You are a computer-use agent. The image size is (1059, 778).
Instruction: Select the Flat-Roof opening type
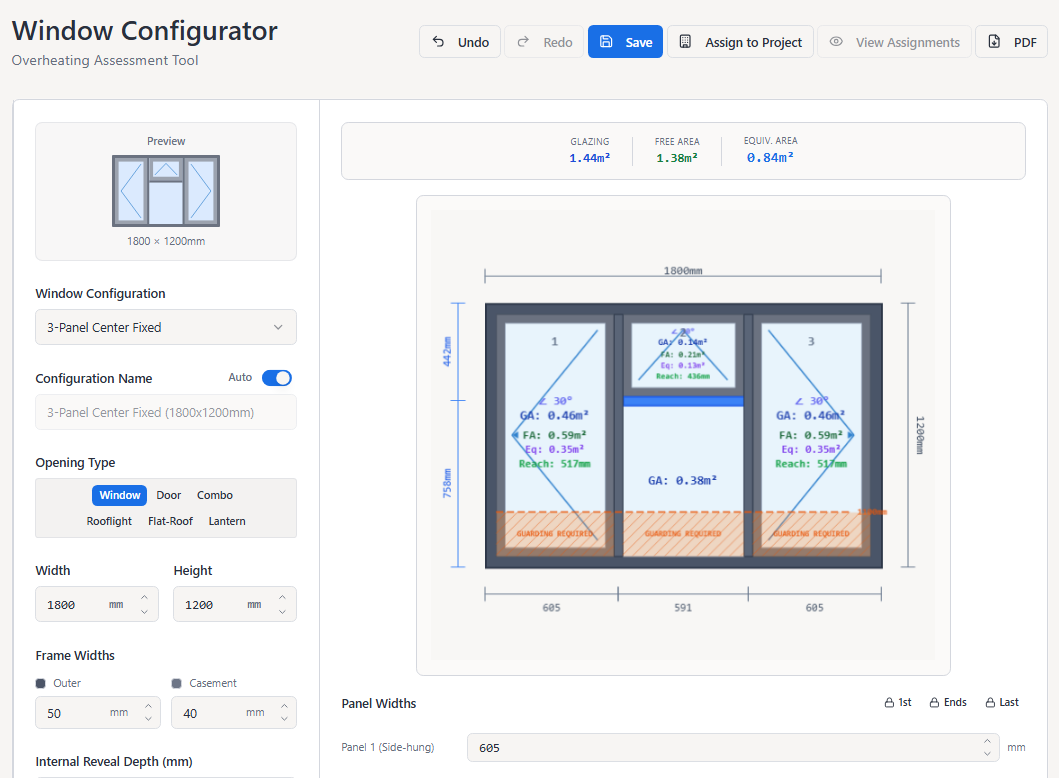tap(170, 521)
